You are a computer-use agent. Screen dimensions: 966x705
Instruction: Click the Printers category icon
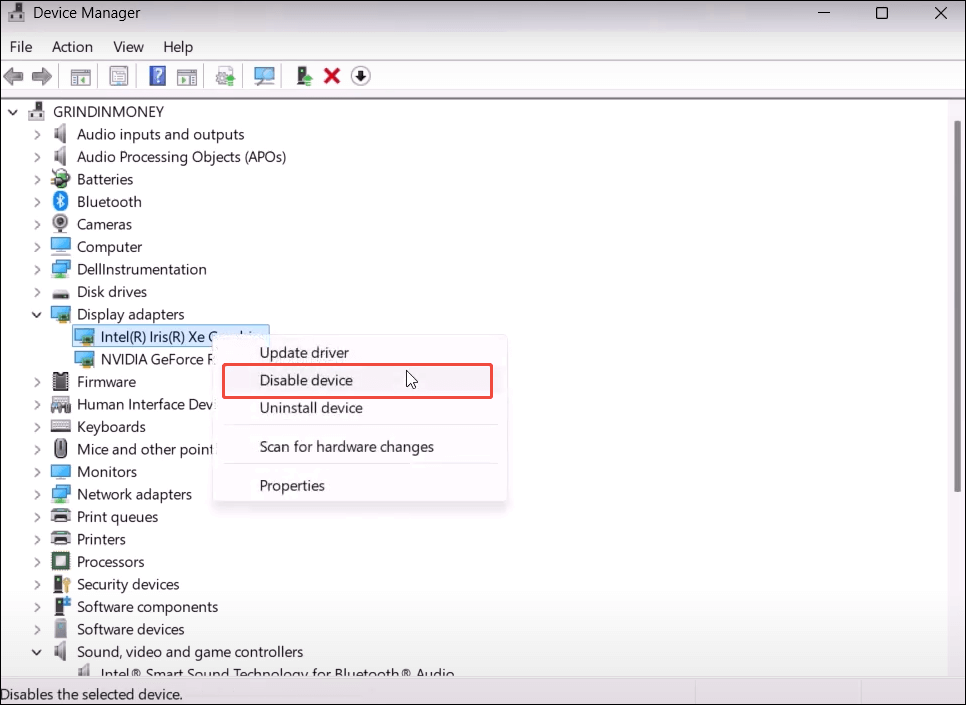[x=60, y=539]
